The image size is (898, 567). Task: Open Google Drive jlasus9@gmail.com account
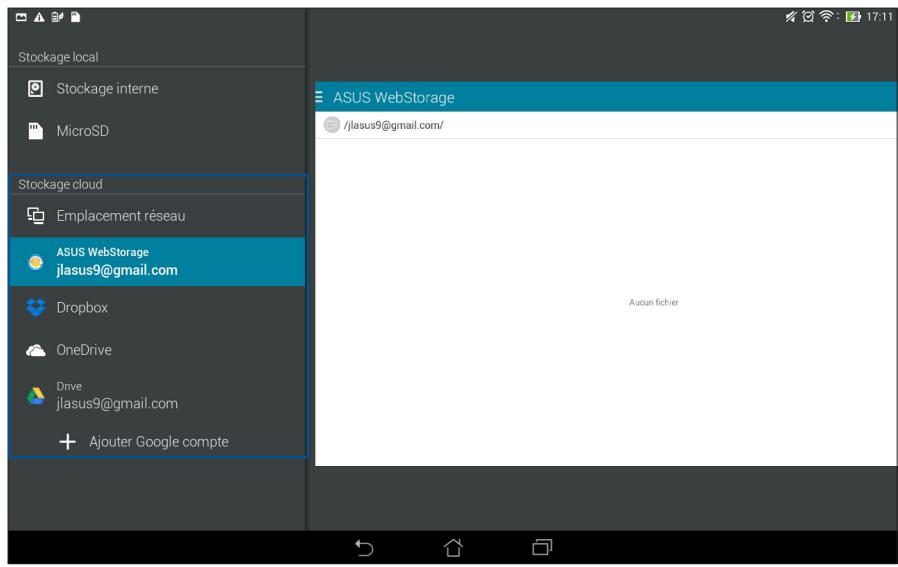(x=156, y=396)
